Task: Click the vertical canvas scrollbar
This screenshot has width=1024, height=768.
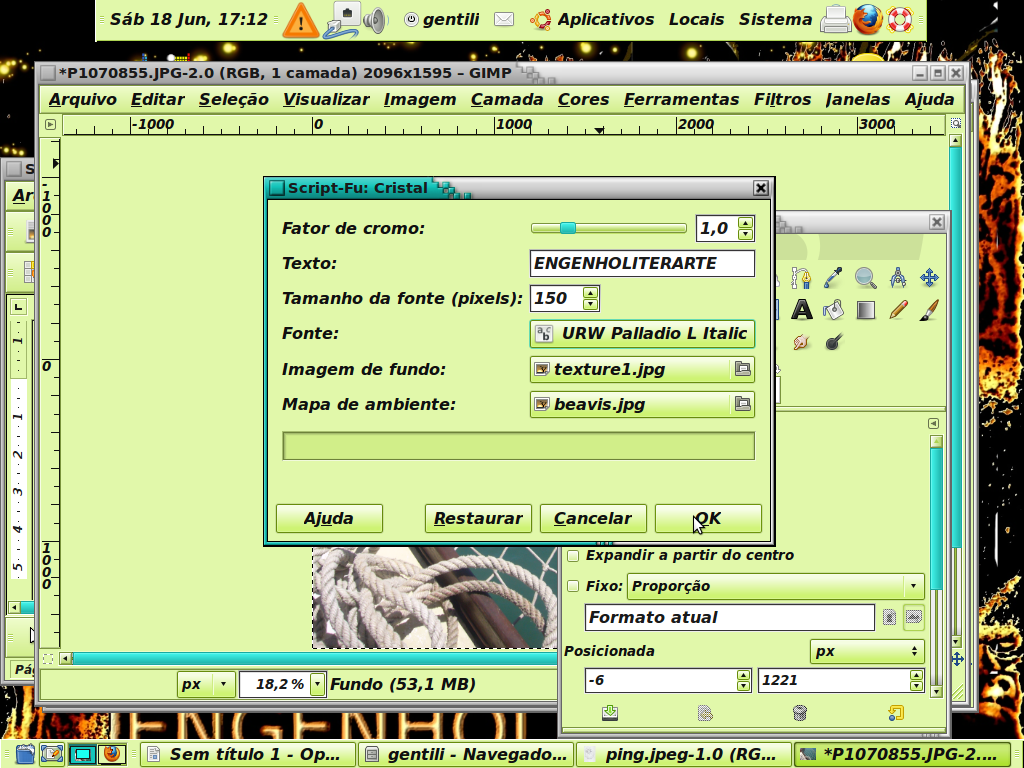Action: tap(955, 347)
